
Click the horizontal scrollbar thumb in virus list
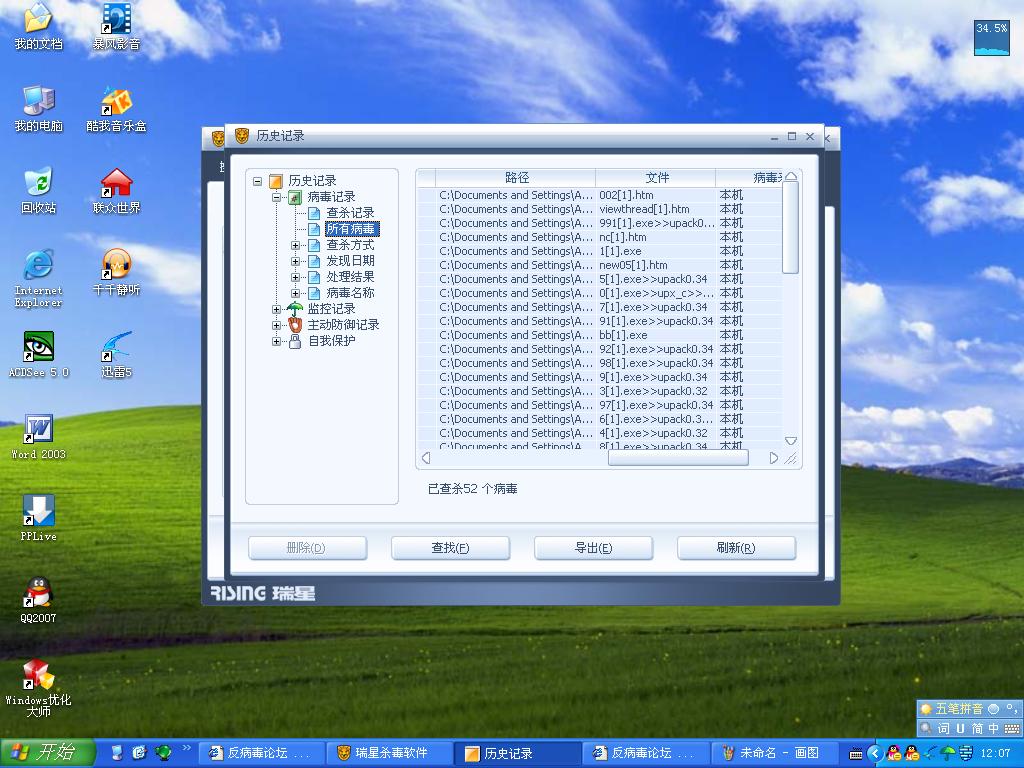(678, 458)
